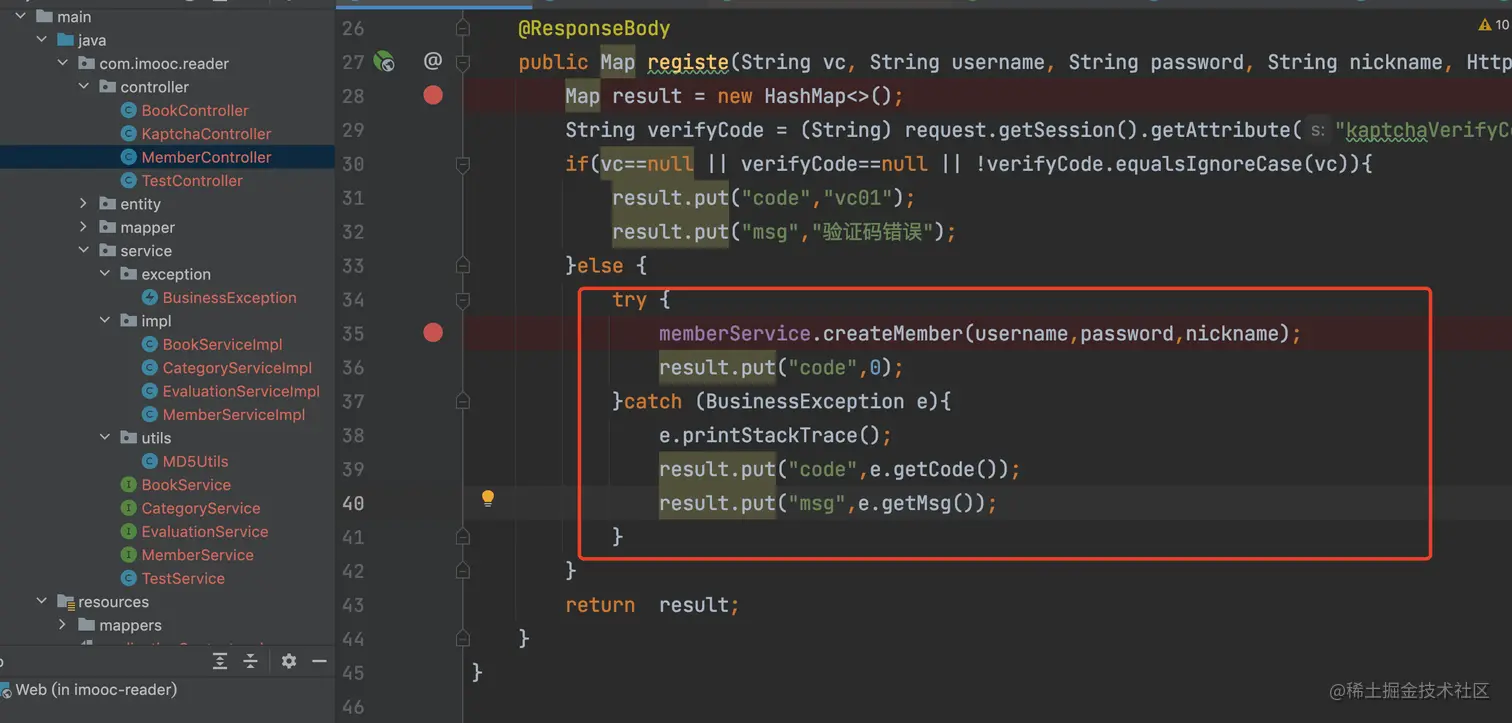Viewport: 1512px width, 723px height.
Task: Click the class icon beside MD5Utils
Action: (150, 461)
